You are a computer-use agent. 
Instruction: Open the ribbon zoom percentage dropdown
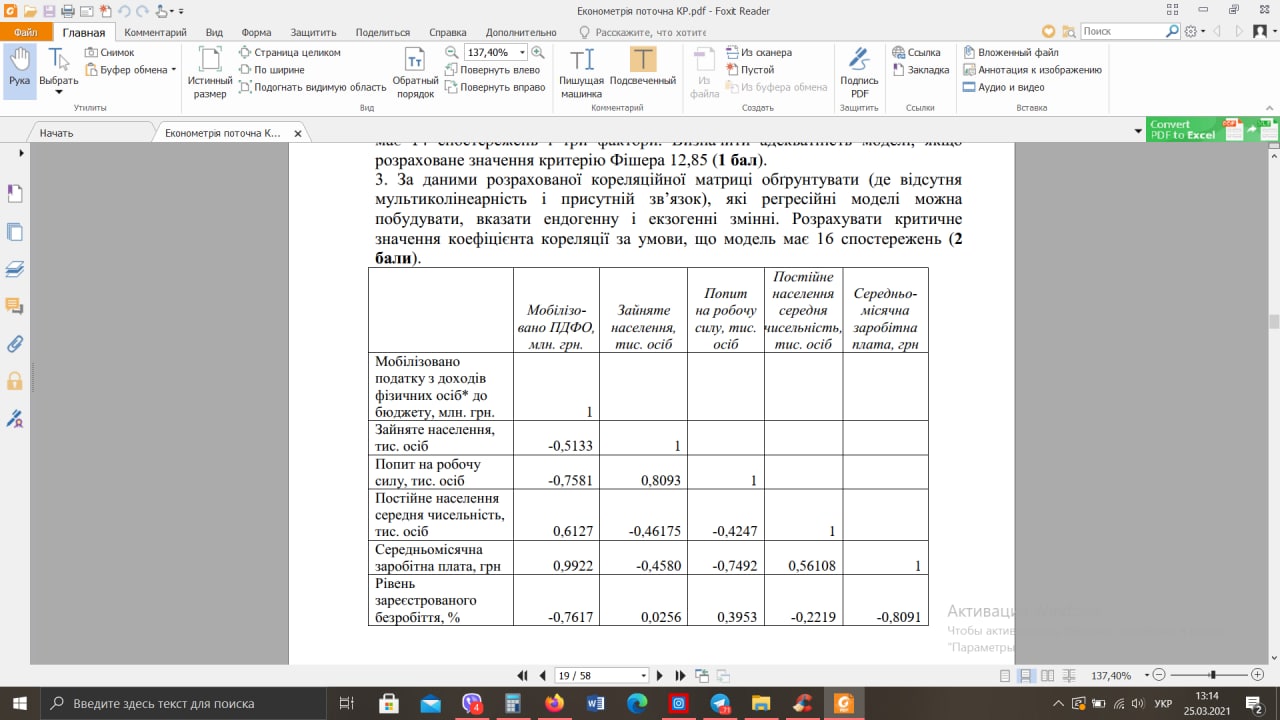click(x=522, y=52)
